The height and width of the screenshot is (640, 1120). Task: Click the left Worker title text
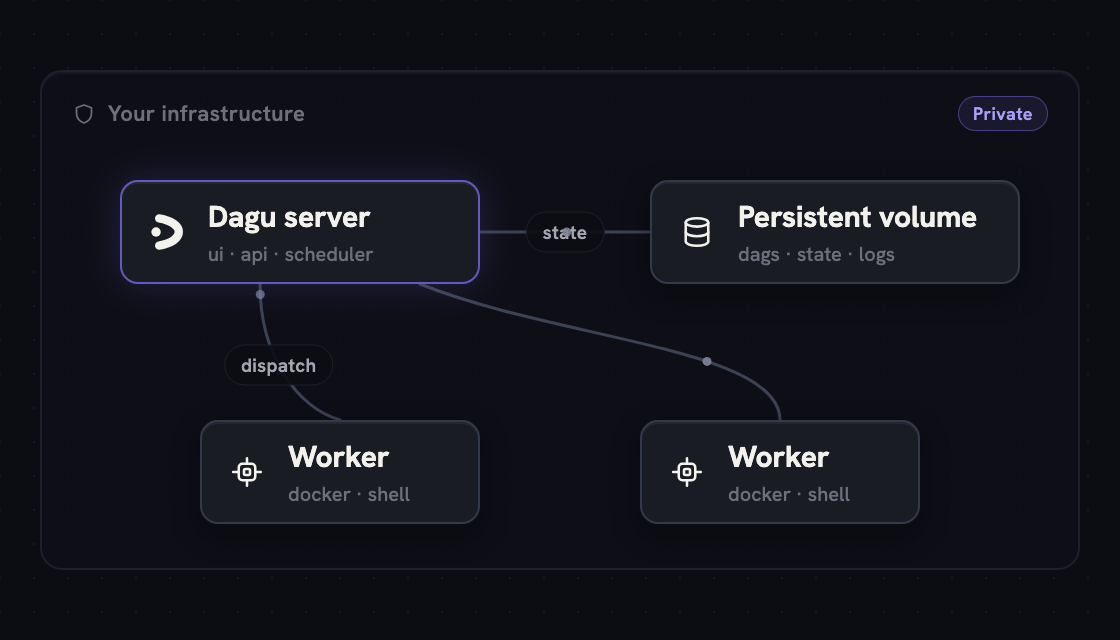pyautogui.click(x=339, y=457)
